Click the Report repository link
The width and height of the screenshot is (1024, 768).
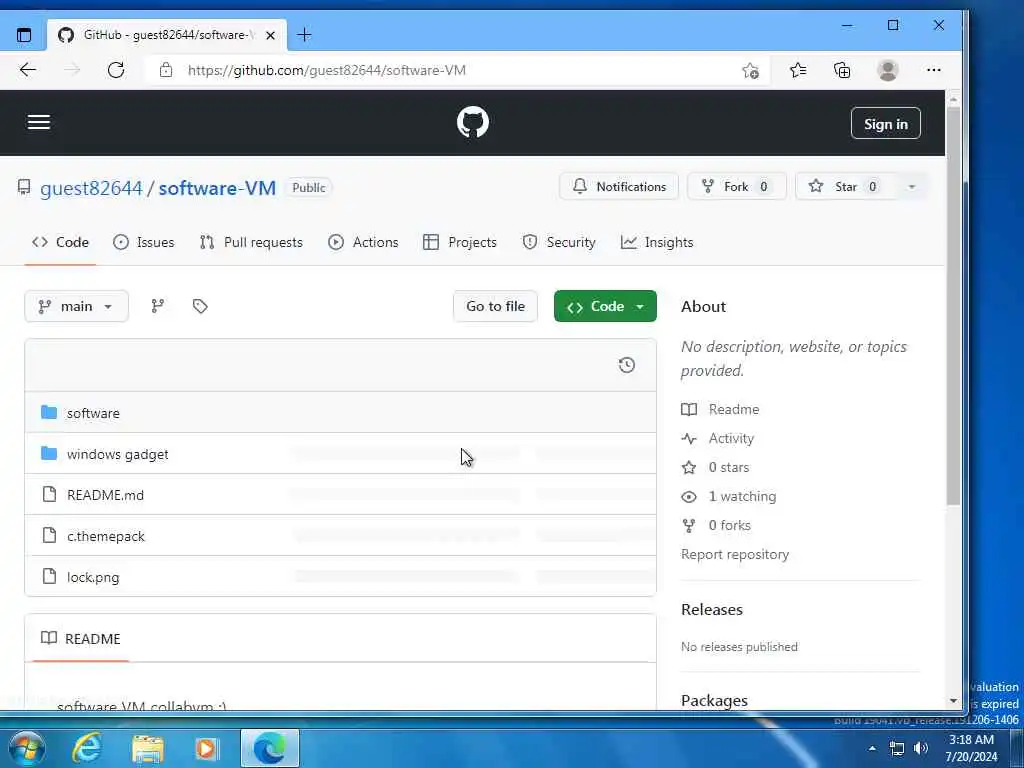pyautogui.click(x=735, y=554)
